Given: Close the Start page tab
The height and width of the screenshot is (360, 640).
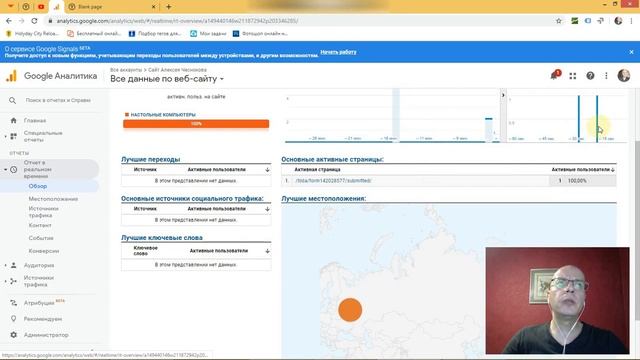Looking at the screenshot, I should click(153, 7).
